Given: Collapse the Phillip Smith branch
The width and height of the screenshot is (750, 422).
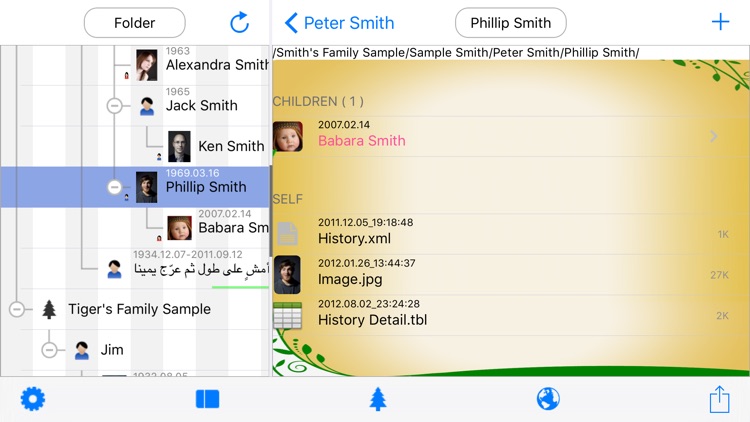Looking at the screenshot, I should point(114,187).
